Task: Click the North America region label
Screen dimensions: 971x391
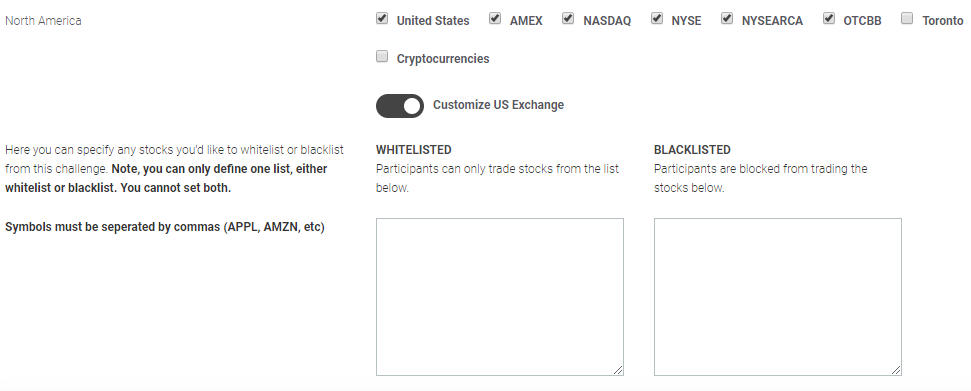Action: click(x=43, y=20)
